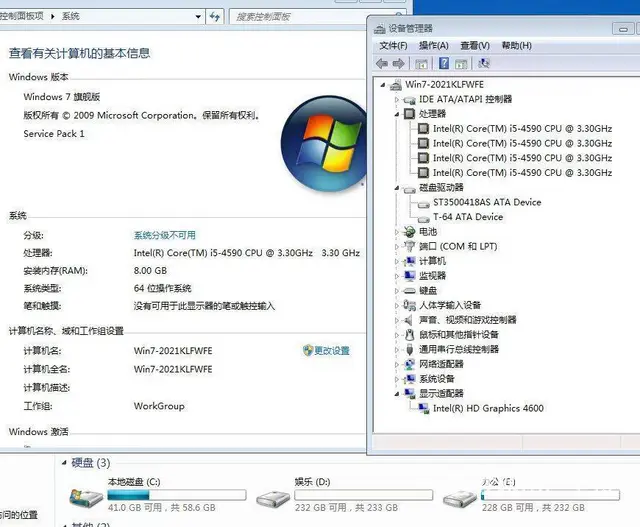Expand the 网络适配器 node
Screen dimensions: 640x527
coord(396,364)
